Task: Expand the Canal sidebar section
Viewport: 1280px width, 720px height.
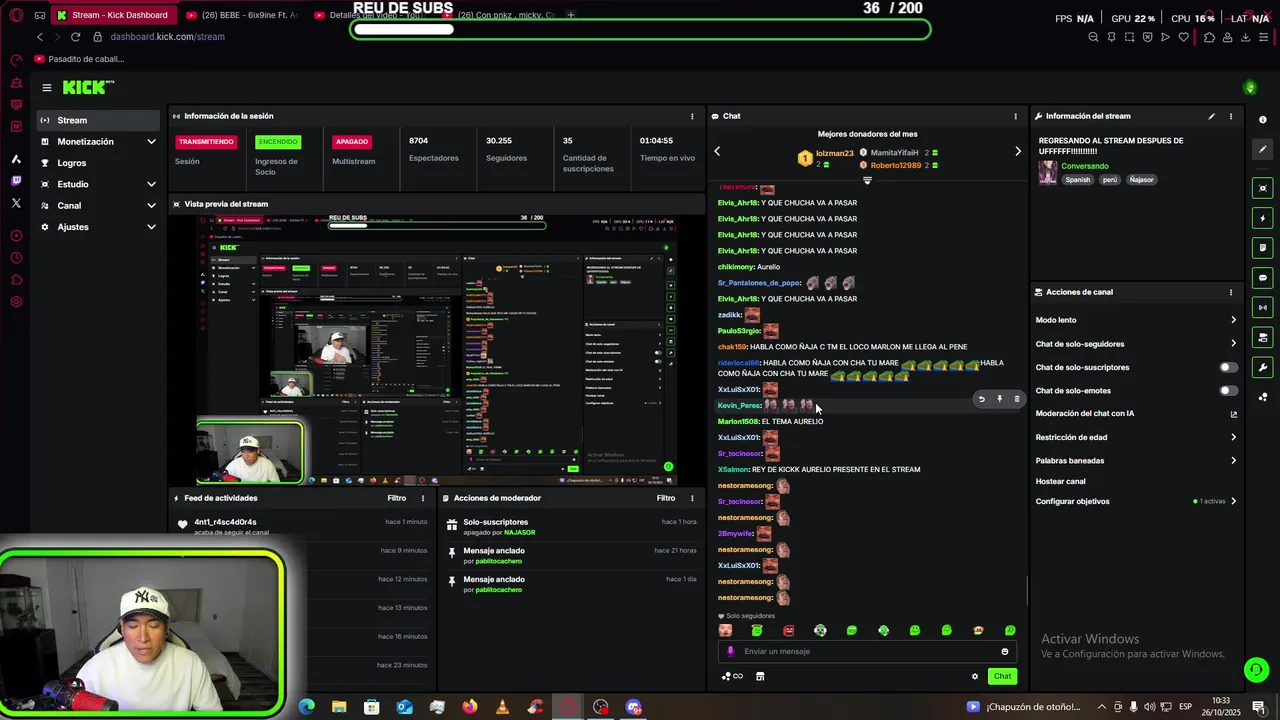Action: click(x=151, y=206)
